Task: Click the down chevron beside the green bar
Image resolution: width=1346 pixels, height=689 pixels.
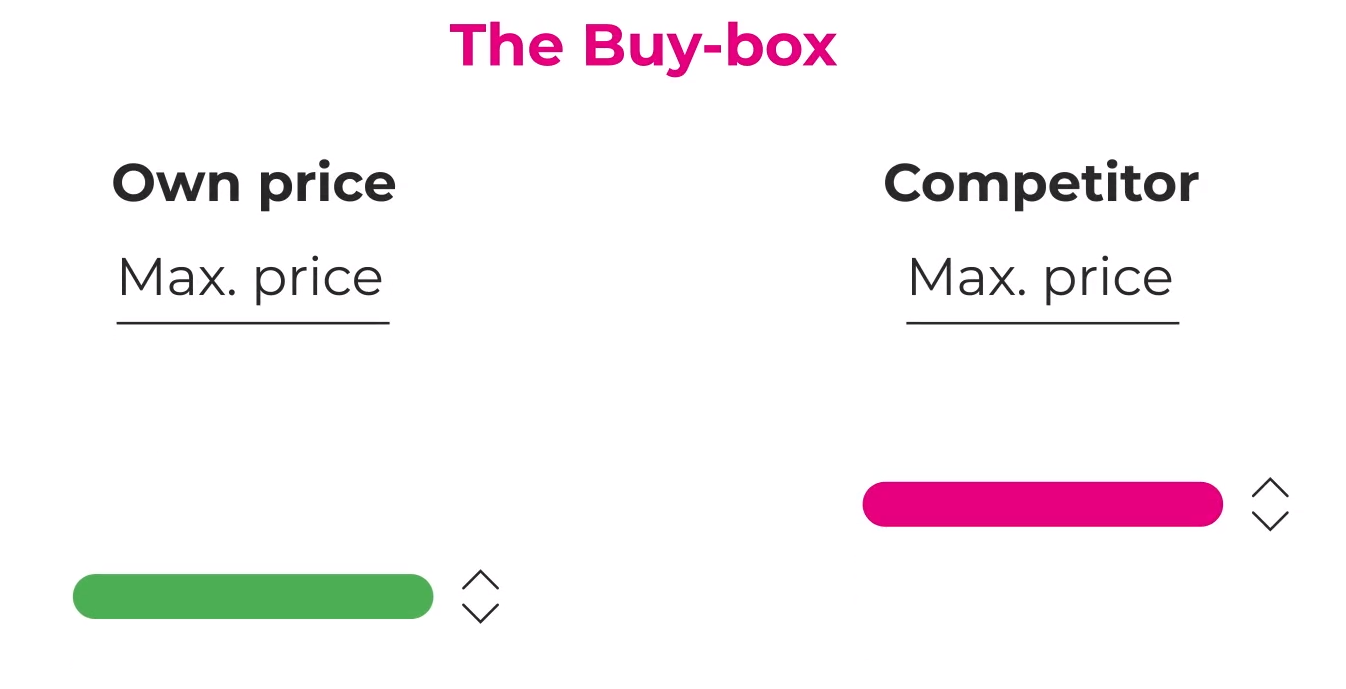Action: (480, 613)
